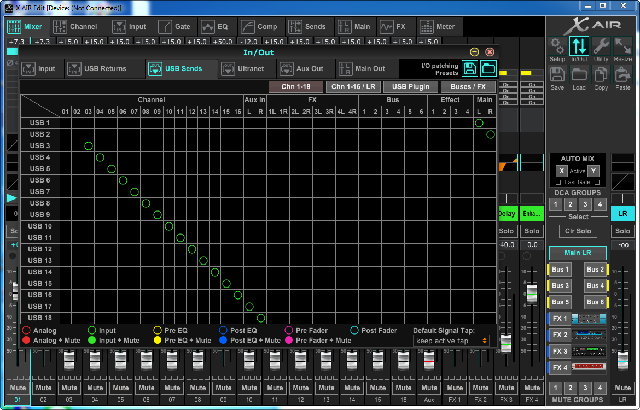
Task: Solo the LR main channel
Action: tap(623, 231)
